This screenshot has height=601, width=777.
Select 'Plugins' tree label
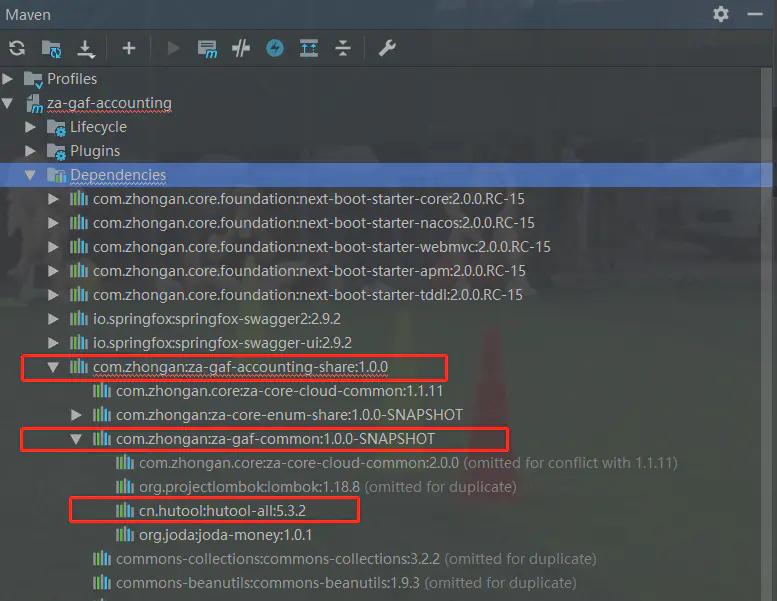coord(95,151)
